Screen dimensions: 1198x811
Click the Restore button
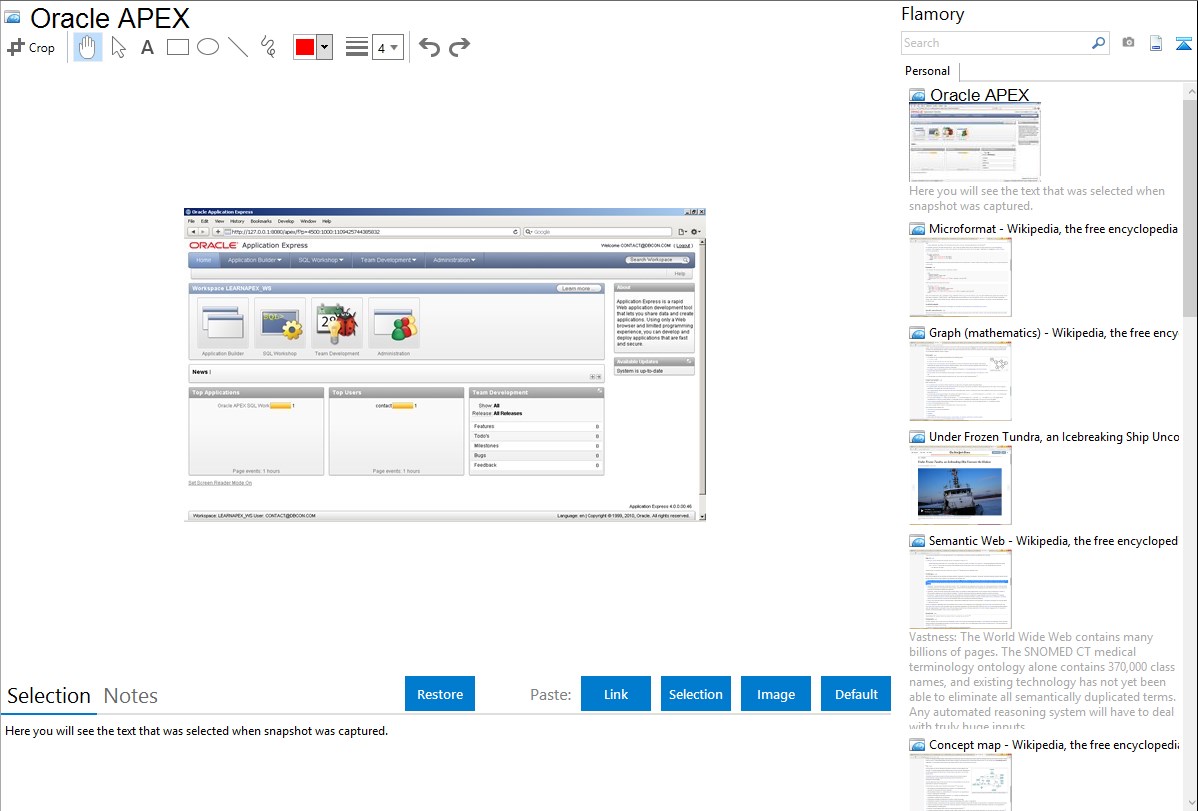tap(440, 694)
